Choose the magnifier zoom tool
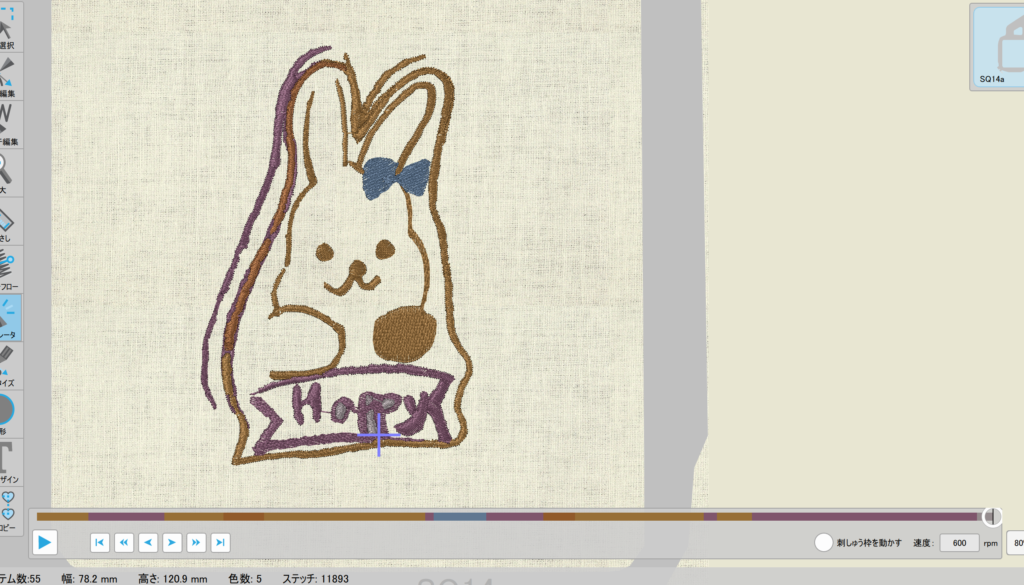 pyautogui.click(x=8, y=168)
